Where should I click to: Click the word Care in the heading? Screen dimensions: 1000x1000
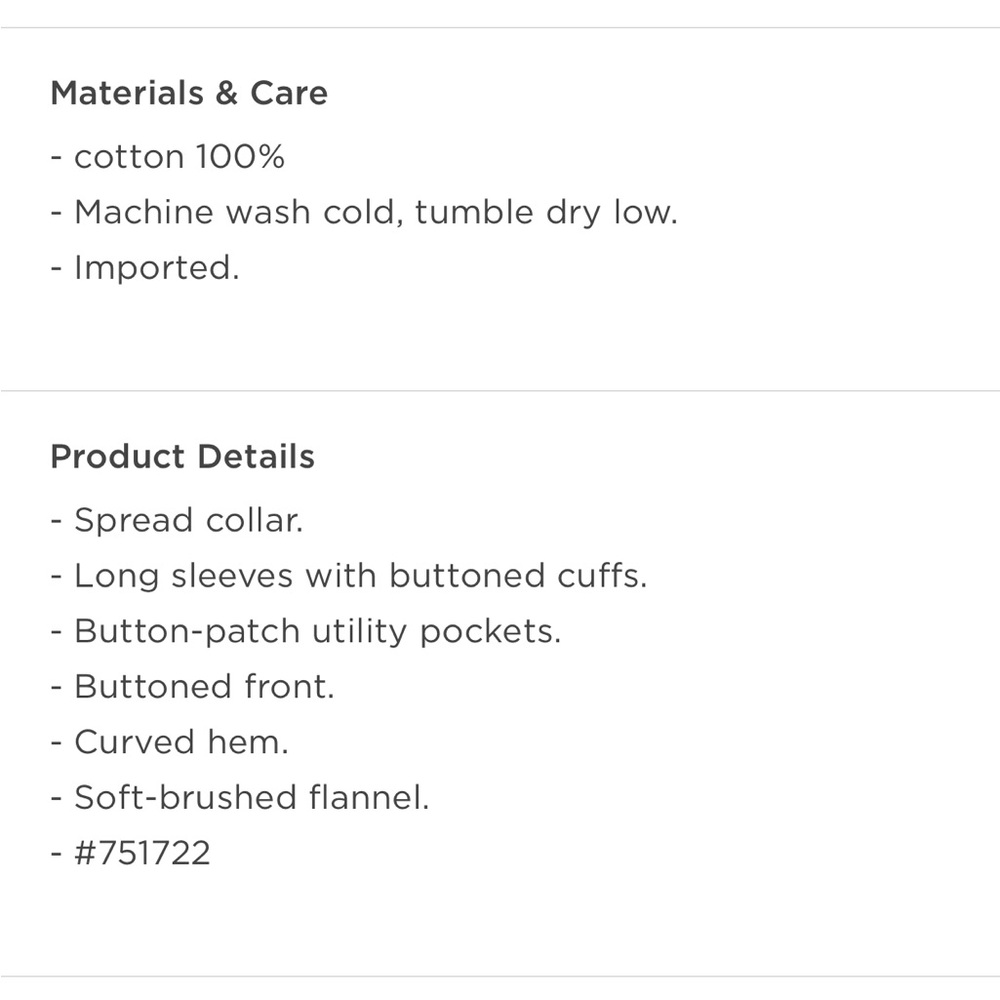[289, 94]
